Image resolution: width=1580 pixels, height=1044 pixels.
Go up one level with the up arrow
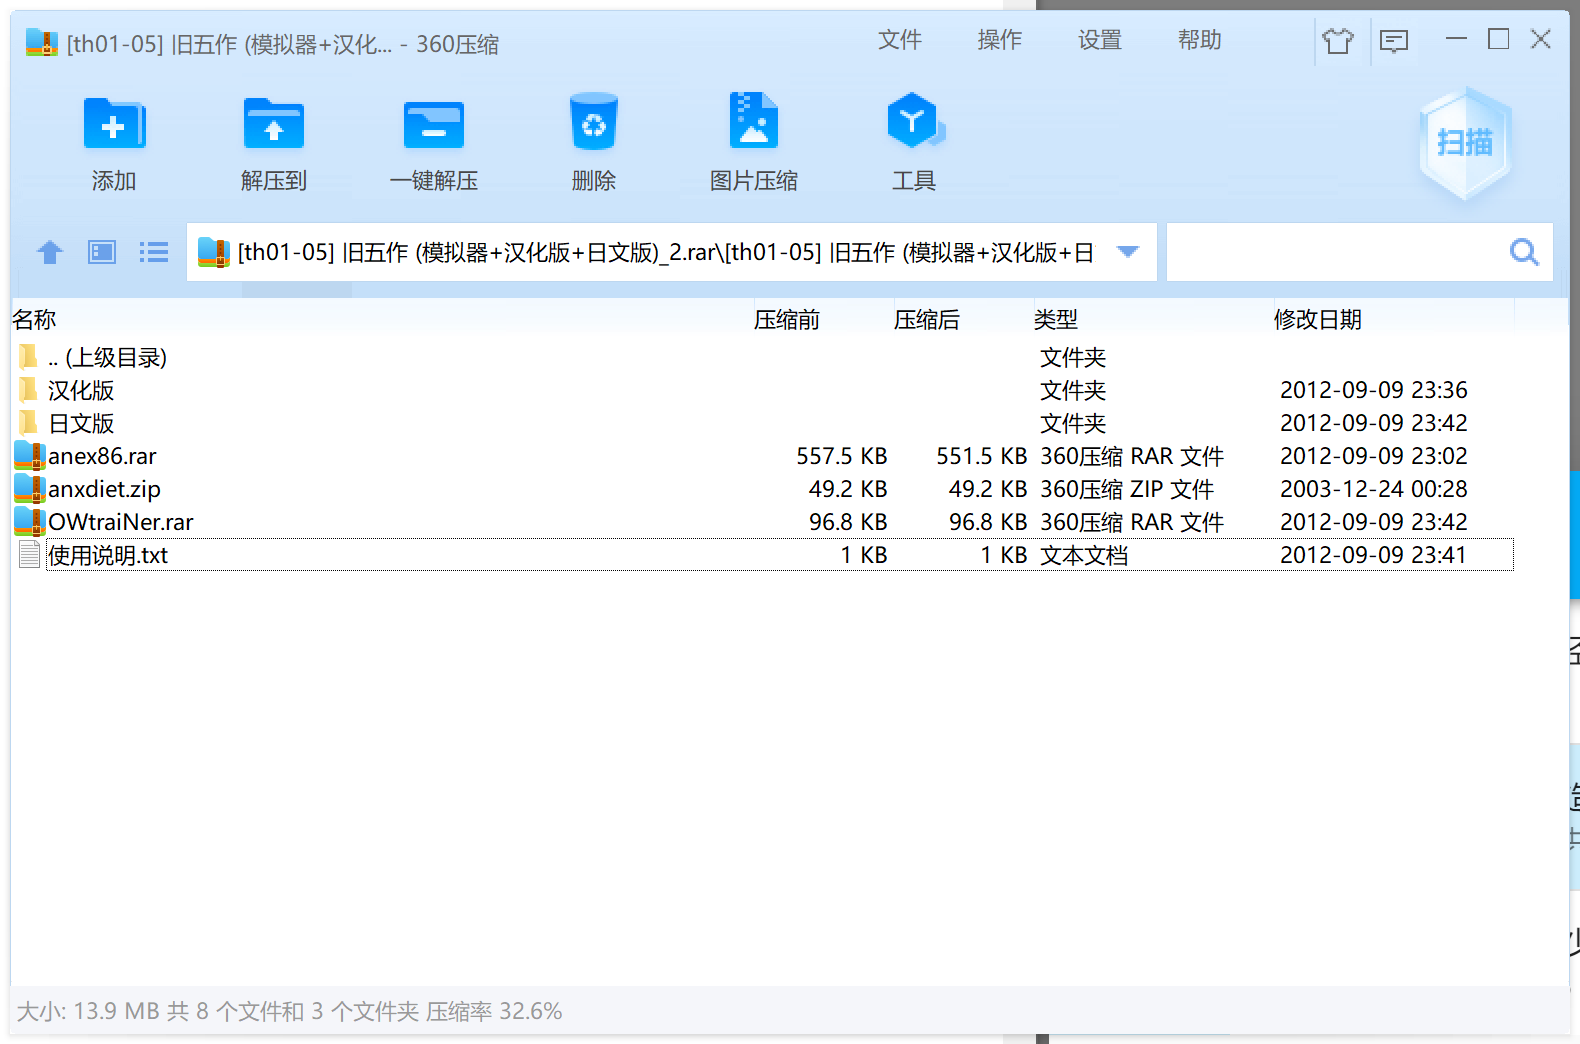coord(50,252)
